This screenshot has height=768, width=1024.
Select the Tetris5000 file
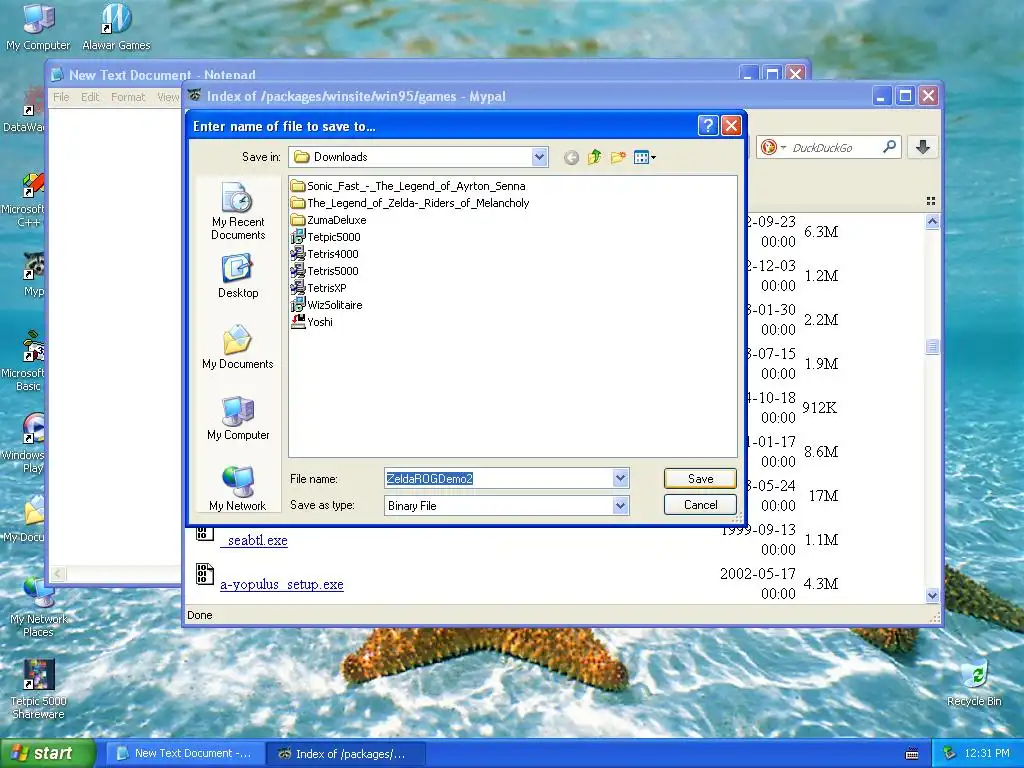point(325,271)
